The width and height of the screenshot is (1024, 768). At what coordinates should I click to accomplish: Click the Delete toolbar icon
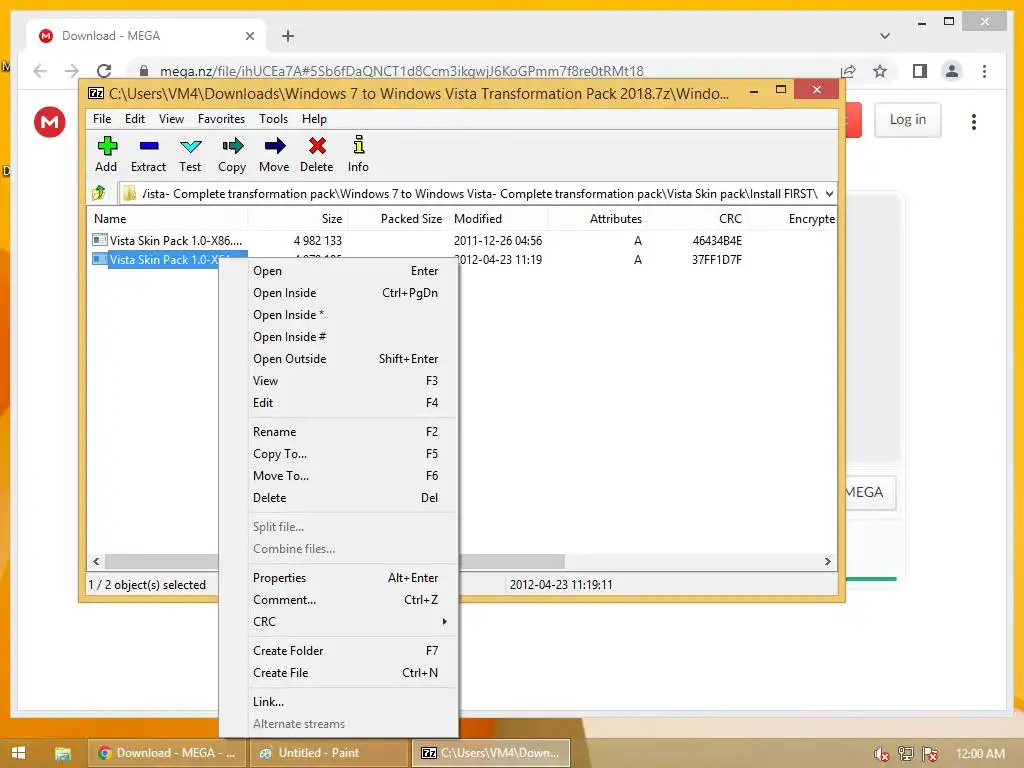tap(317, 154)
